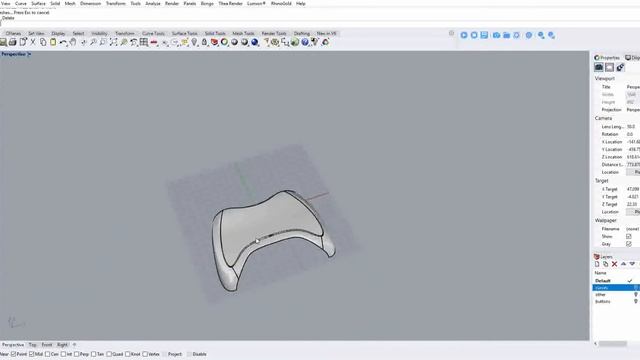
Task: Switch to the Front viewport tab
Action: (x=47, y=345)
